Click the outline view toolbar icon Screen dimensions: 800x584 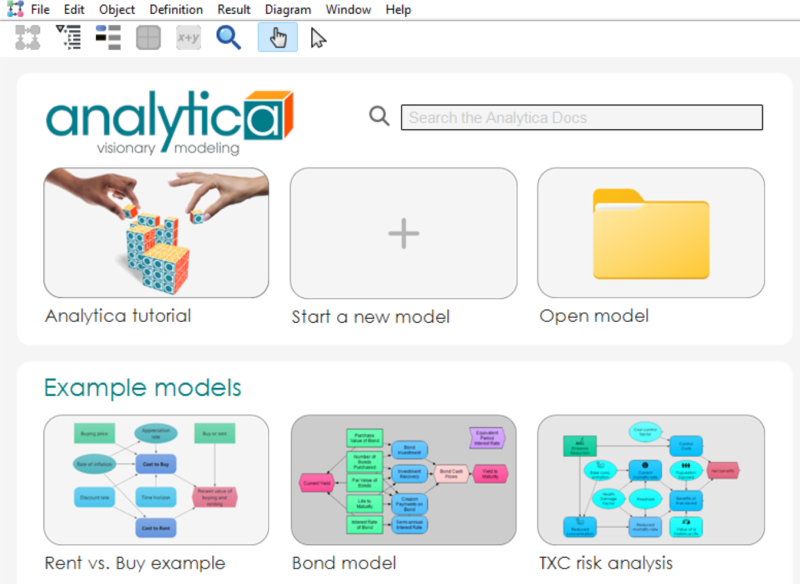click(x=68, y=38)
